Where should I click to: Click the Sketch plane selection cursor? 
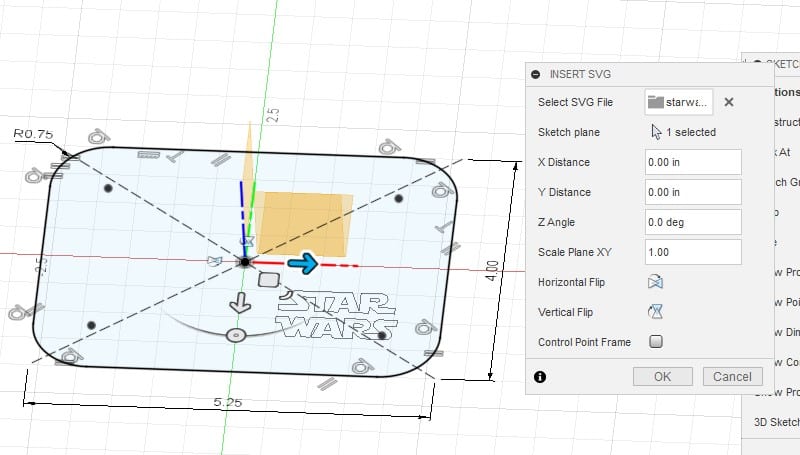pos(656,132)
